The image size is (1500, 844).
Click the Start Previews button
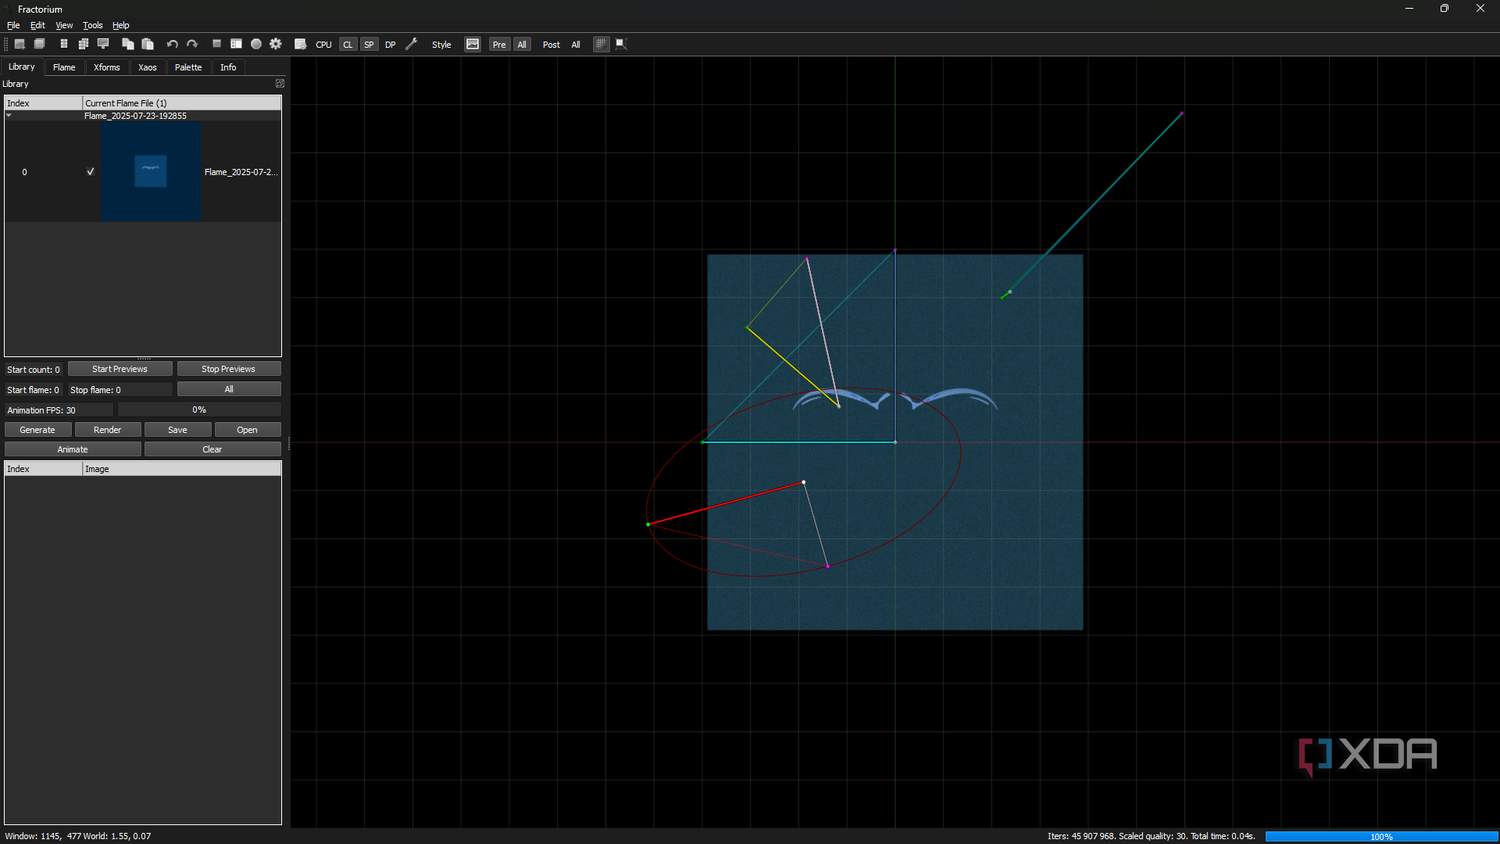[x=120, y=369]
